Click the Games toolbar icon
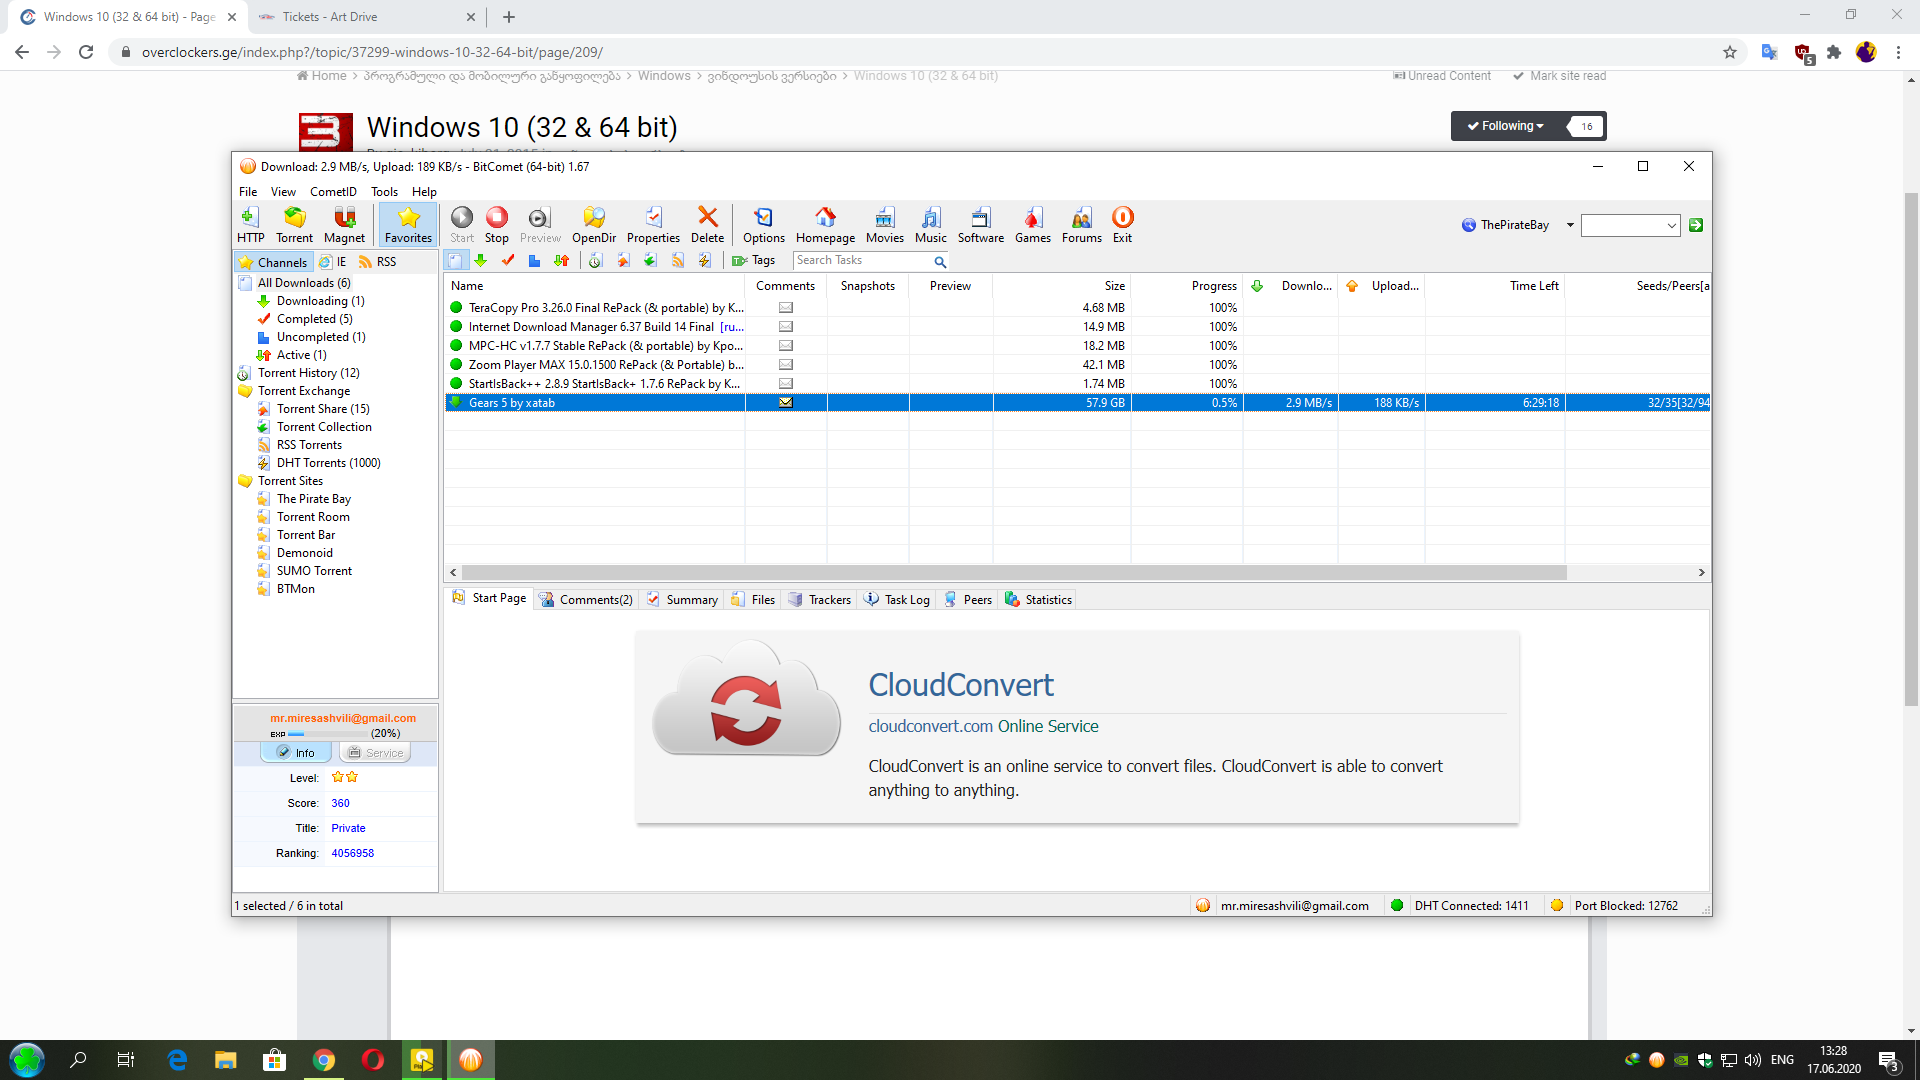 pyautogui.click(x=1032, y=224)
